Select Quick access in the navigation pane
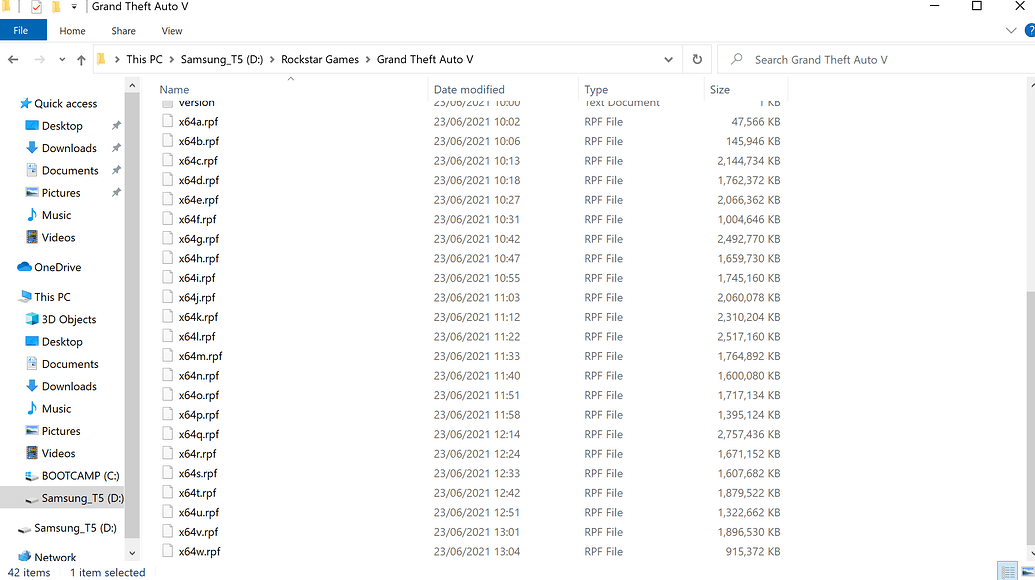 point(65,104)
